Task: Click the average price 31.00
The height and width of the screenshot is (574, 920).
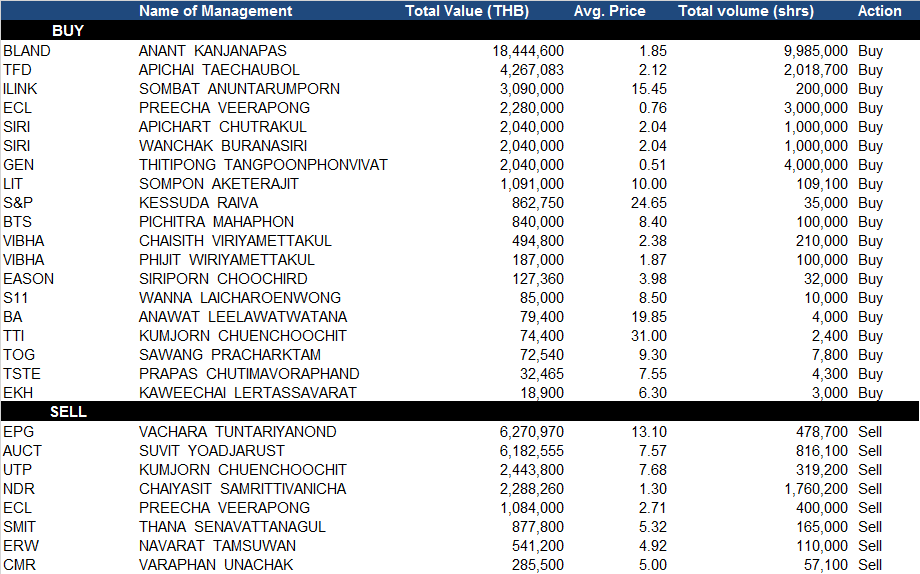Action: click(649, 336)
